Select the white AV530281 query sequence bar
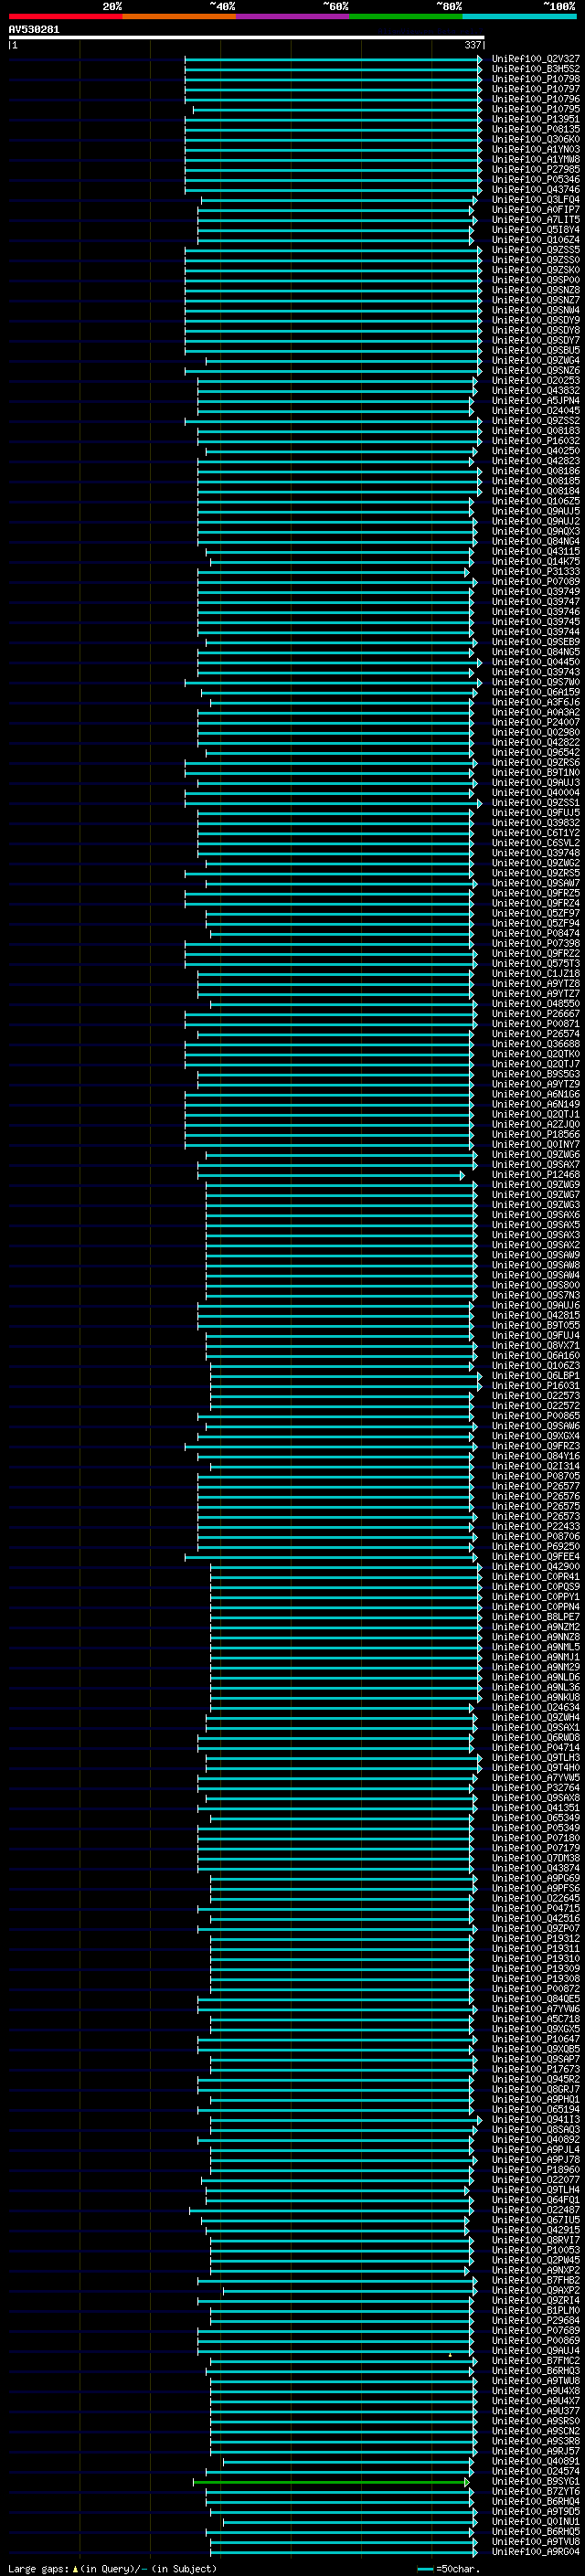585x2576 pixels. 246,37
